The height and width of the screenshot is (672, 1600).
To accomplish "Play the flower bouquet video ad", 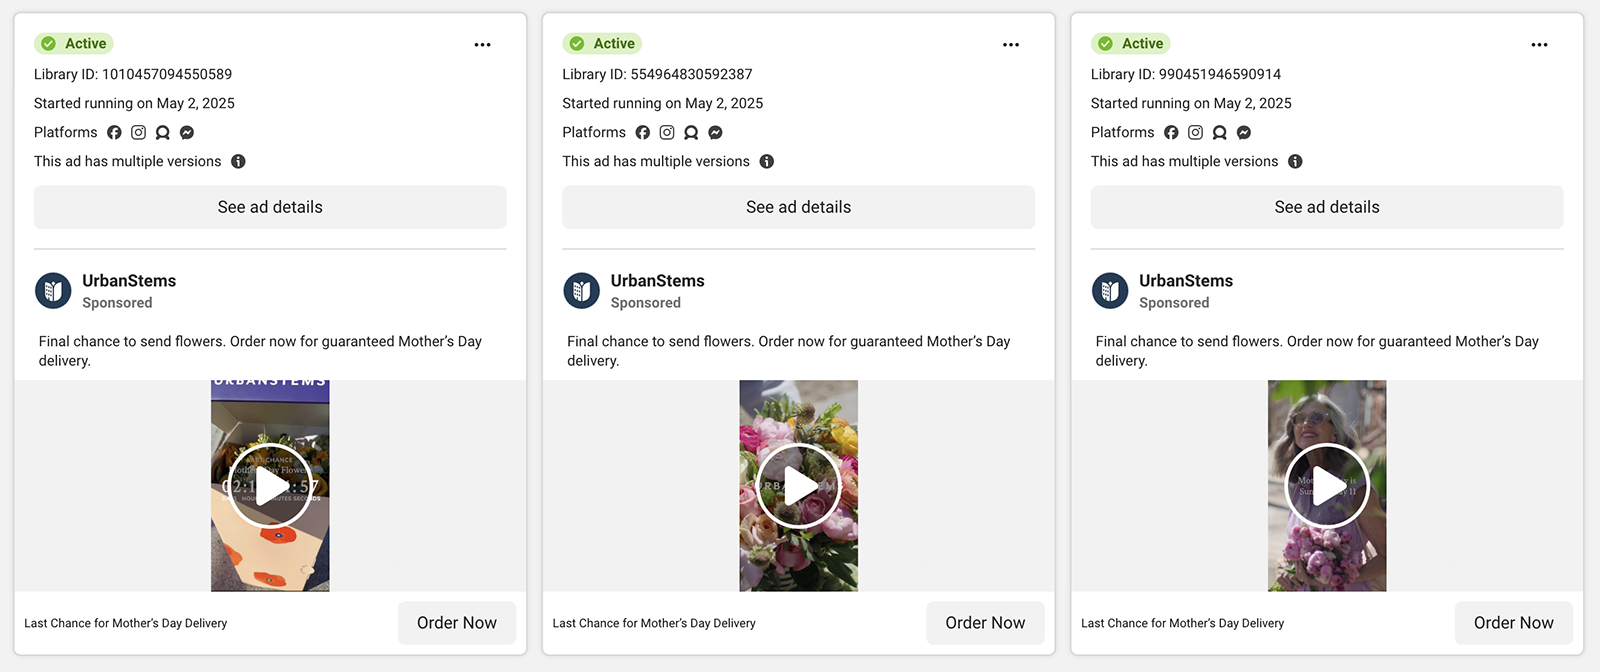I will tap(799, 486).
